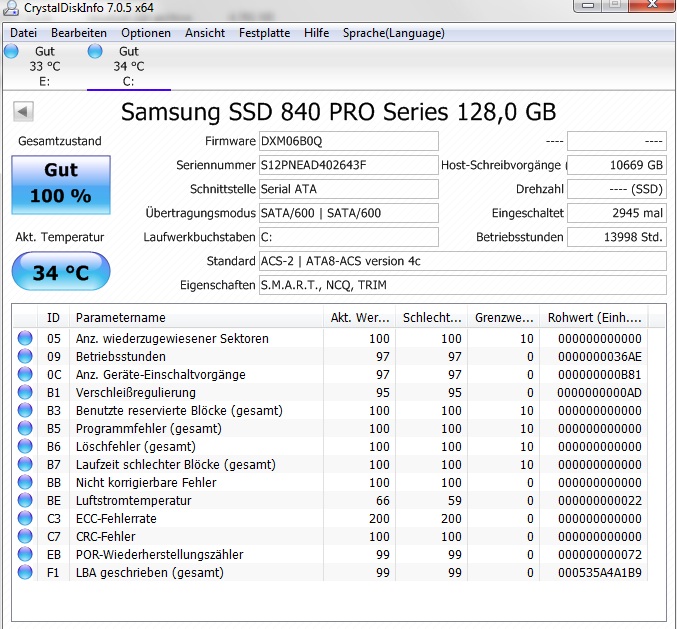Click the Parametername column header
The width and height of the screenshot is (677, 629).
(196, 318)
